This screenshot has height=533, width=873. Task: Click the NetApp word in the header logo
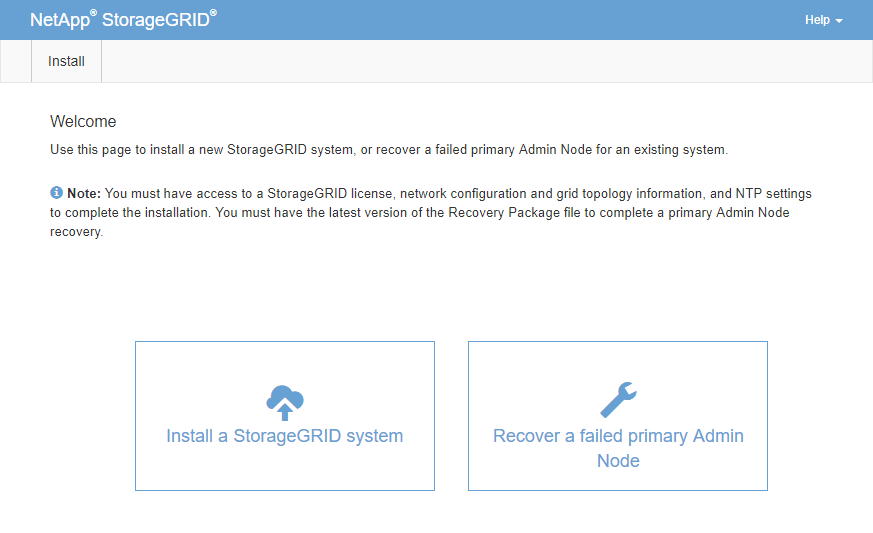pos(60,20)
